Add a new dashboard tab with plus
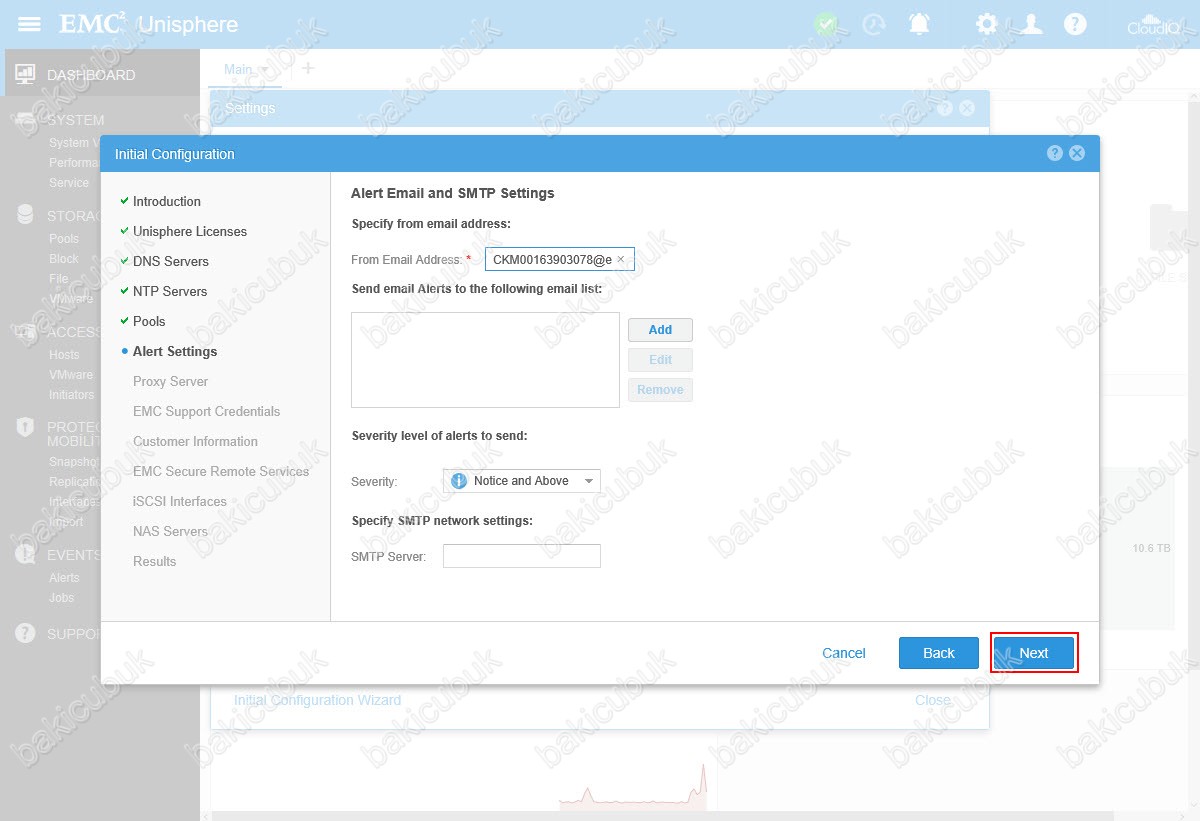Screen dimensions: 1200x821 [x=308, y=68]
